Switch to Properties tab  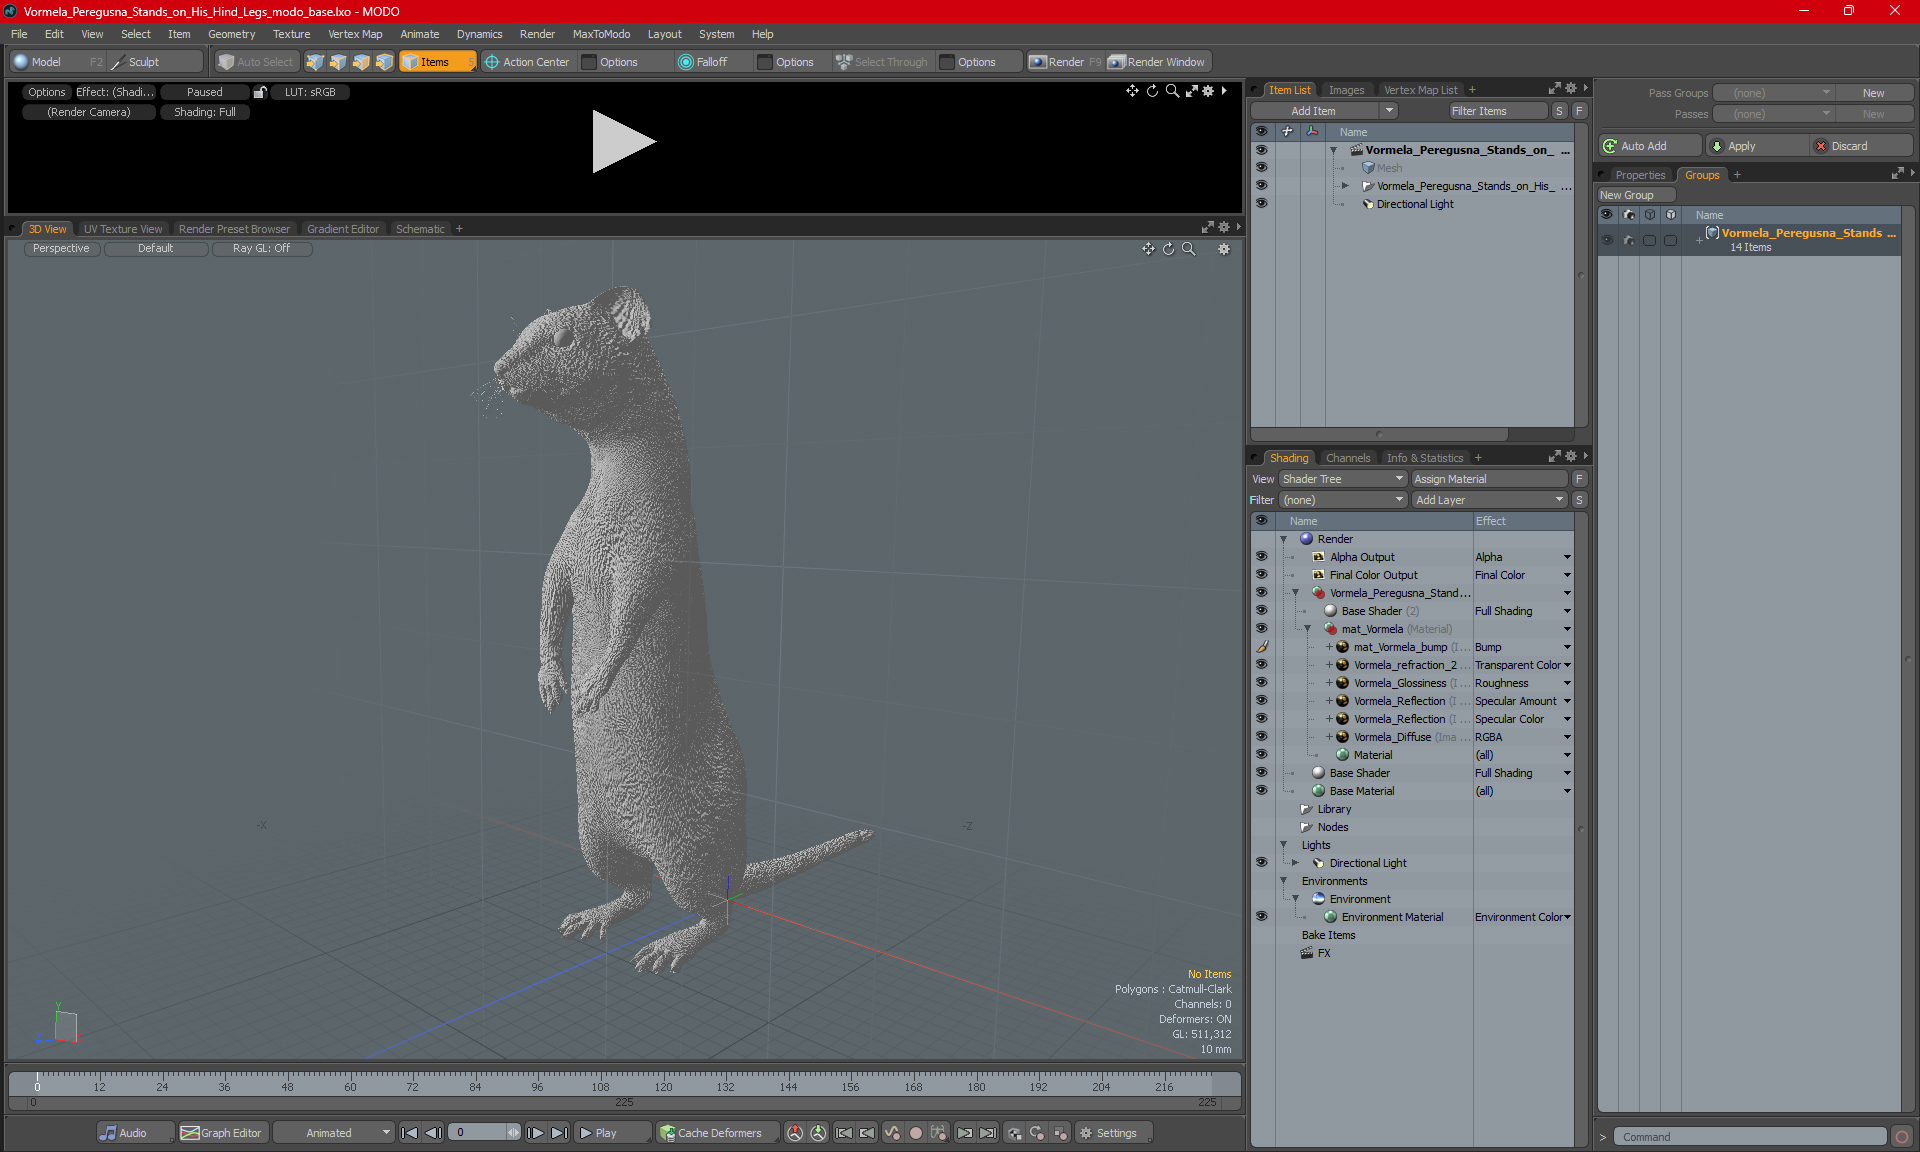1640,175
